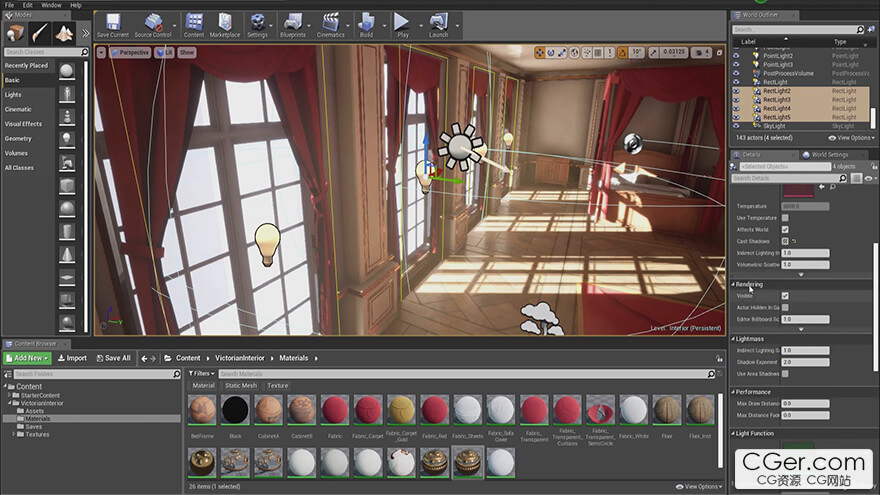Viewport: 880px width, 495px height.
Task: Open Source Control from the toolbar
Action: coord(153,24)
